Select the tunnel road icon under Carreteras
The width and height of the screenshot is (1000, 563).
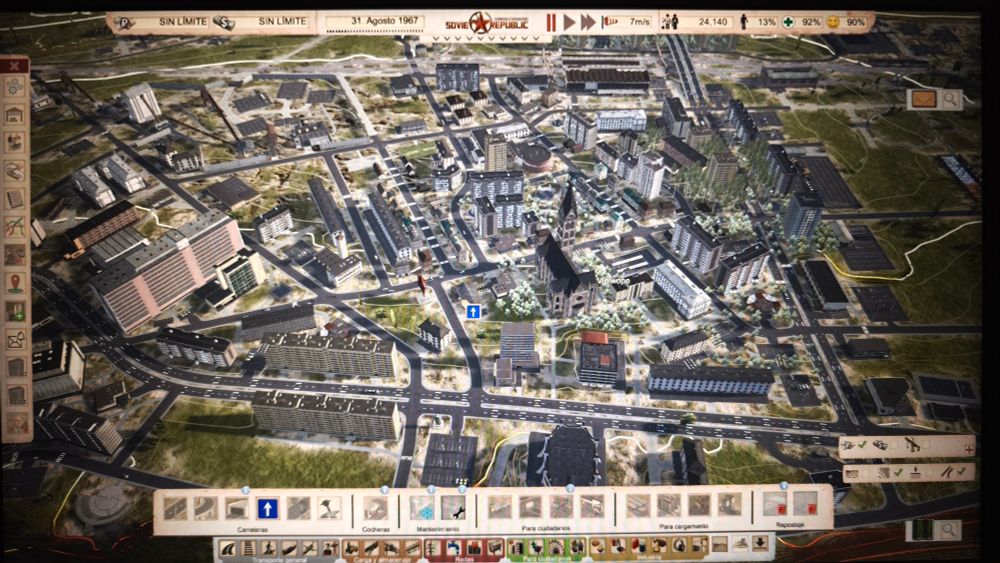237,509
